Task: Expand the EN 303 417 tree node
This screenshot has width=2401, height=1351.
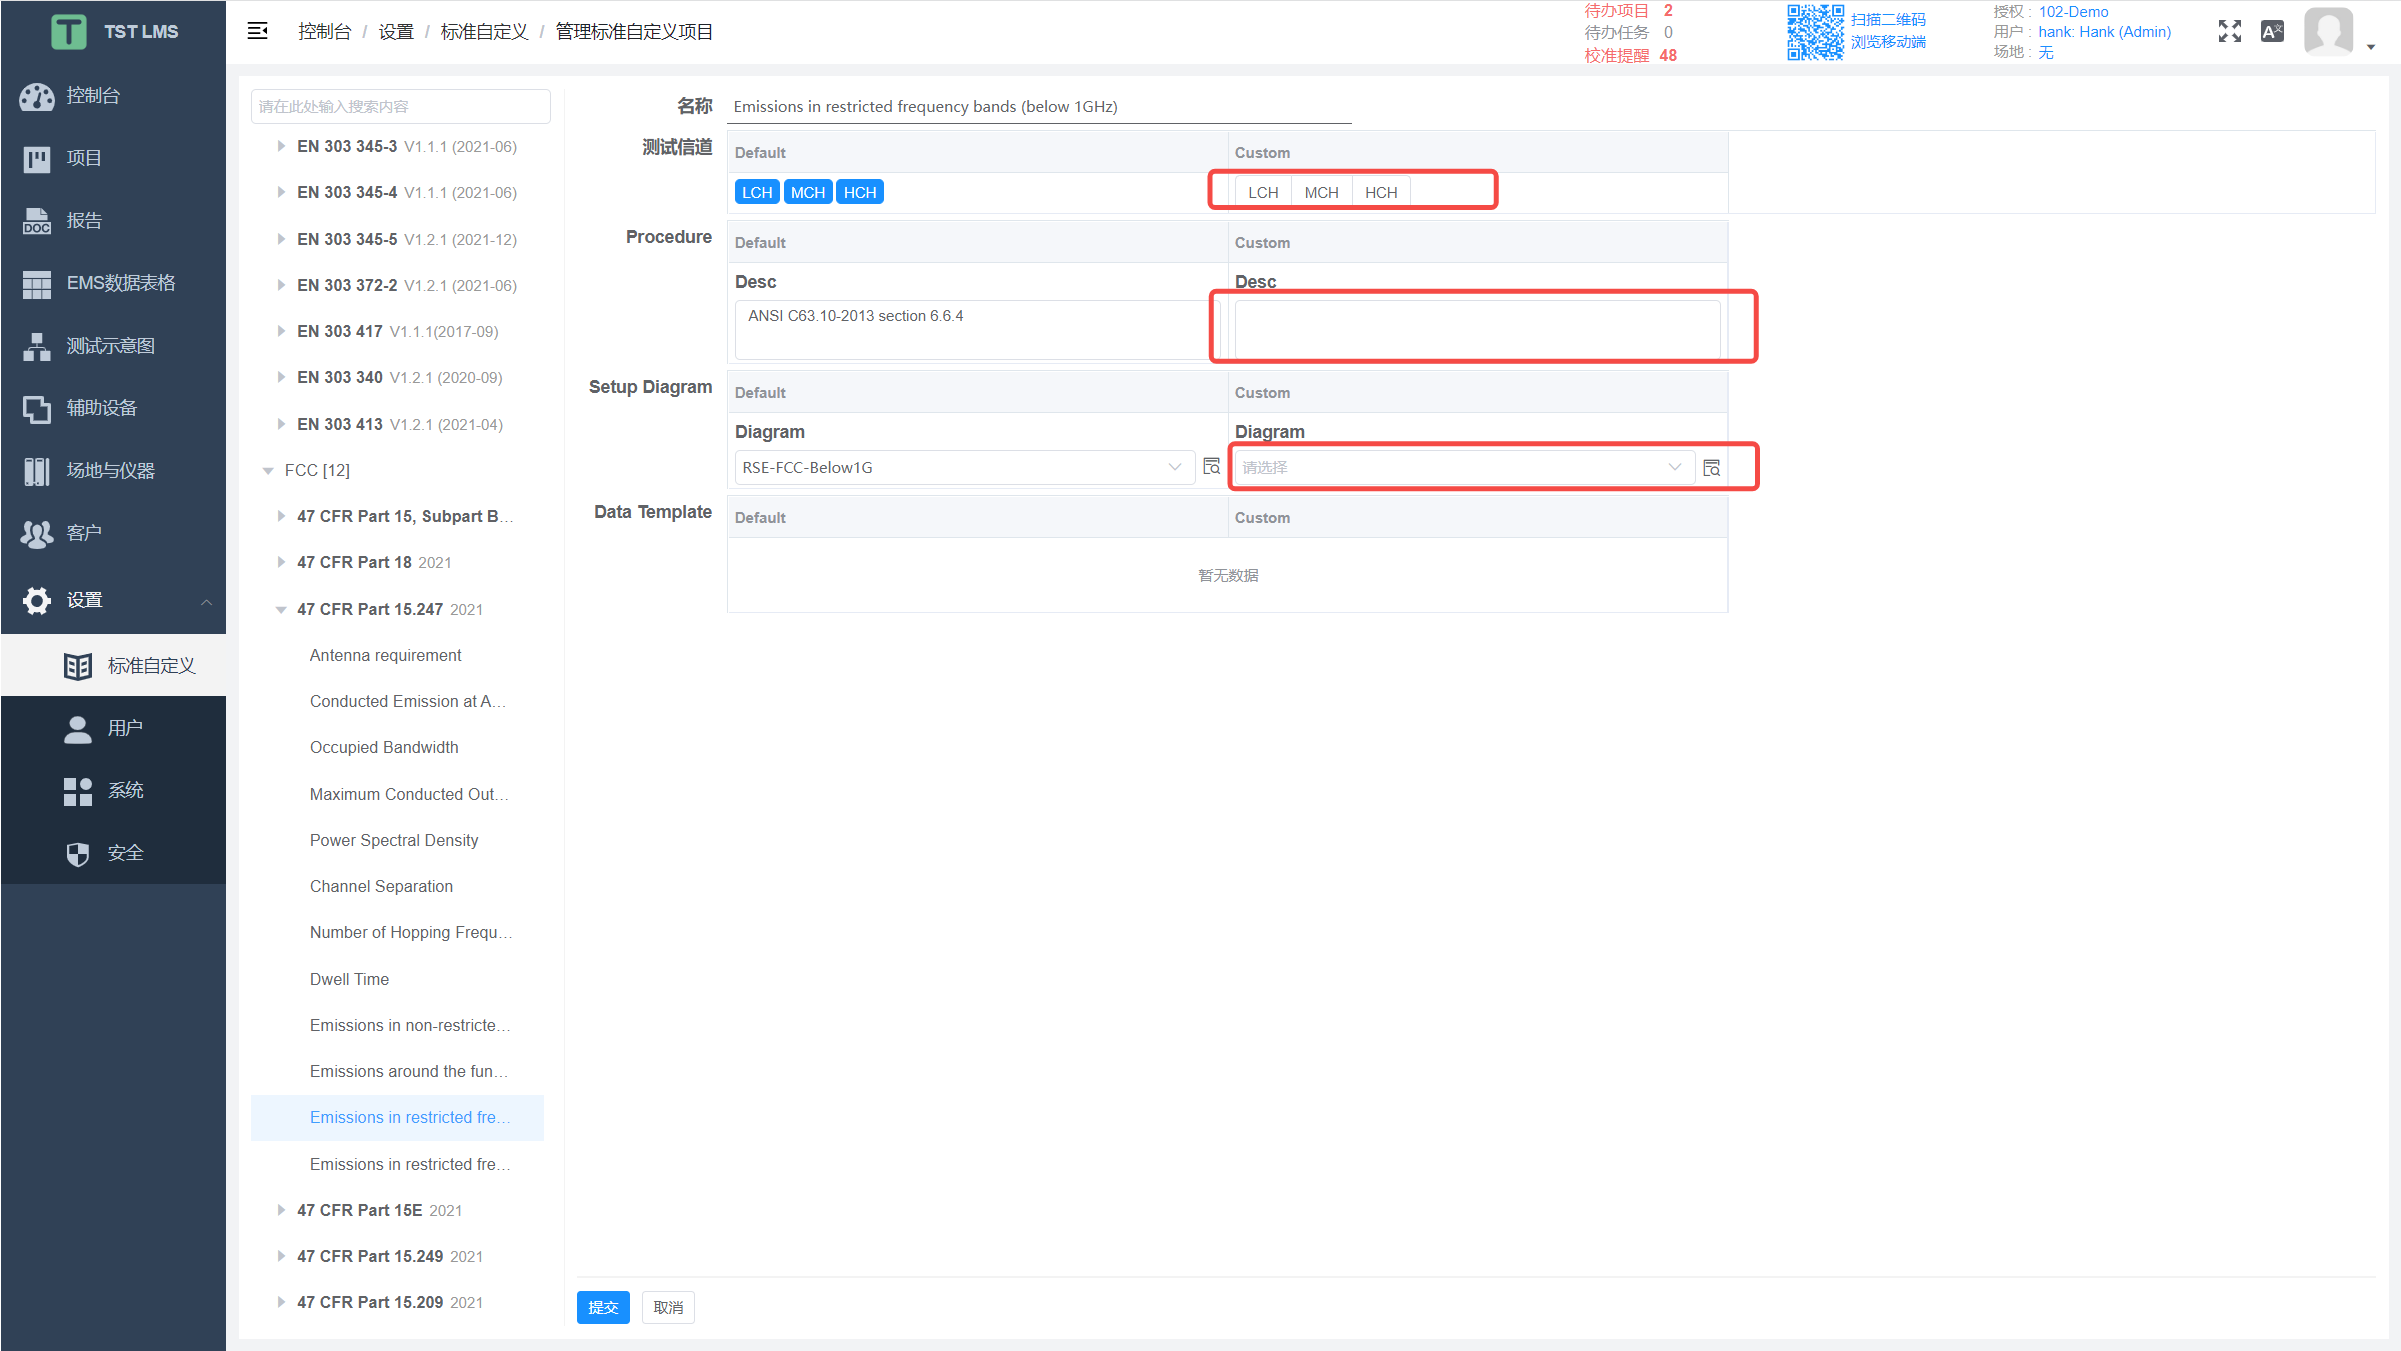Action: 281,331
